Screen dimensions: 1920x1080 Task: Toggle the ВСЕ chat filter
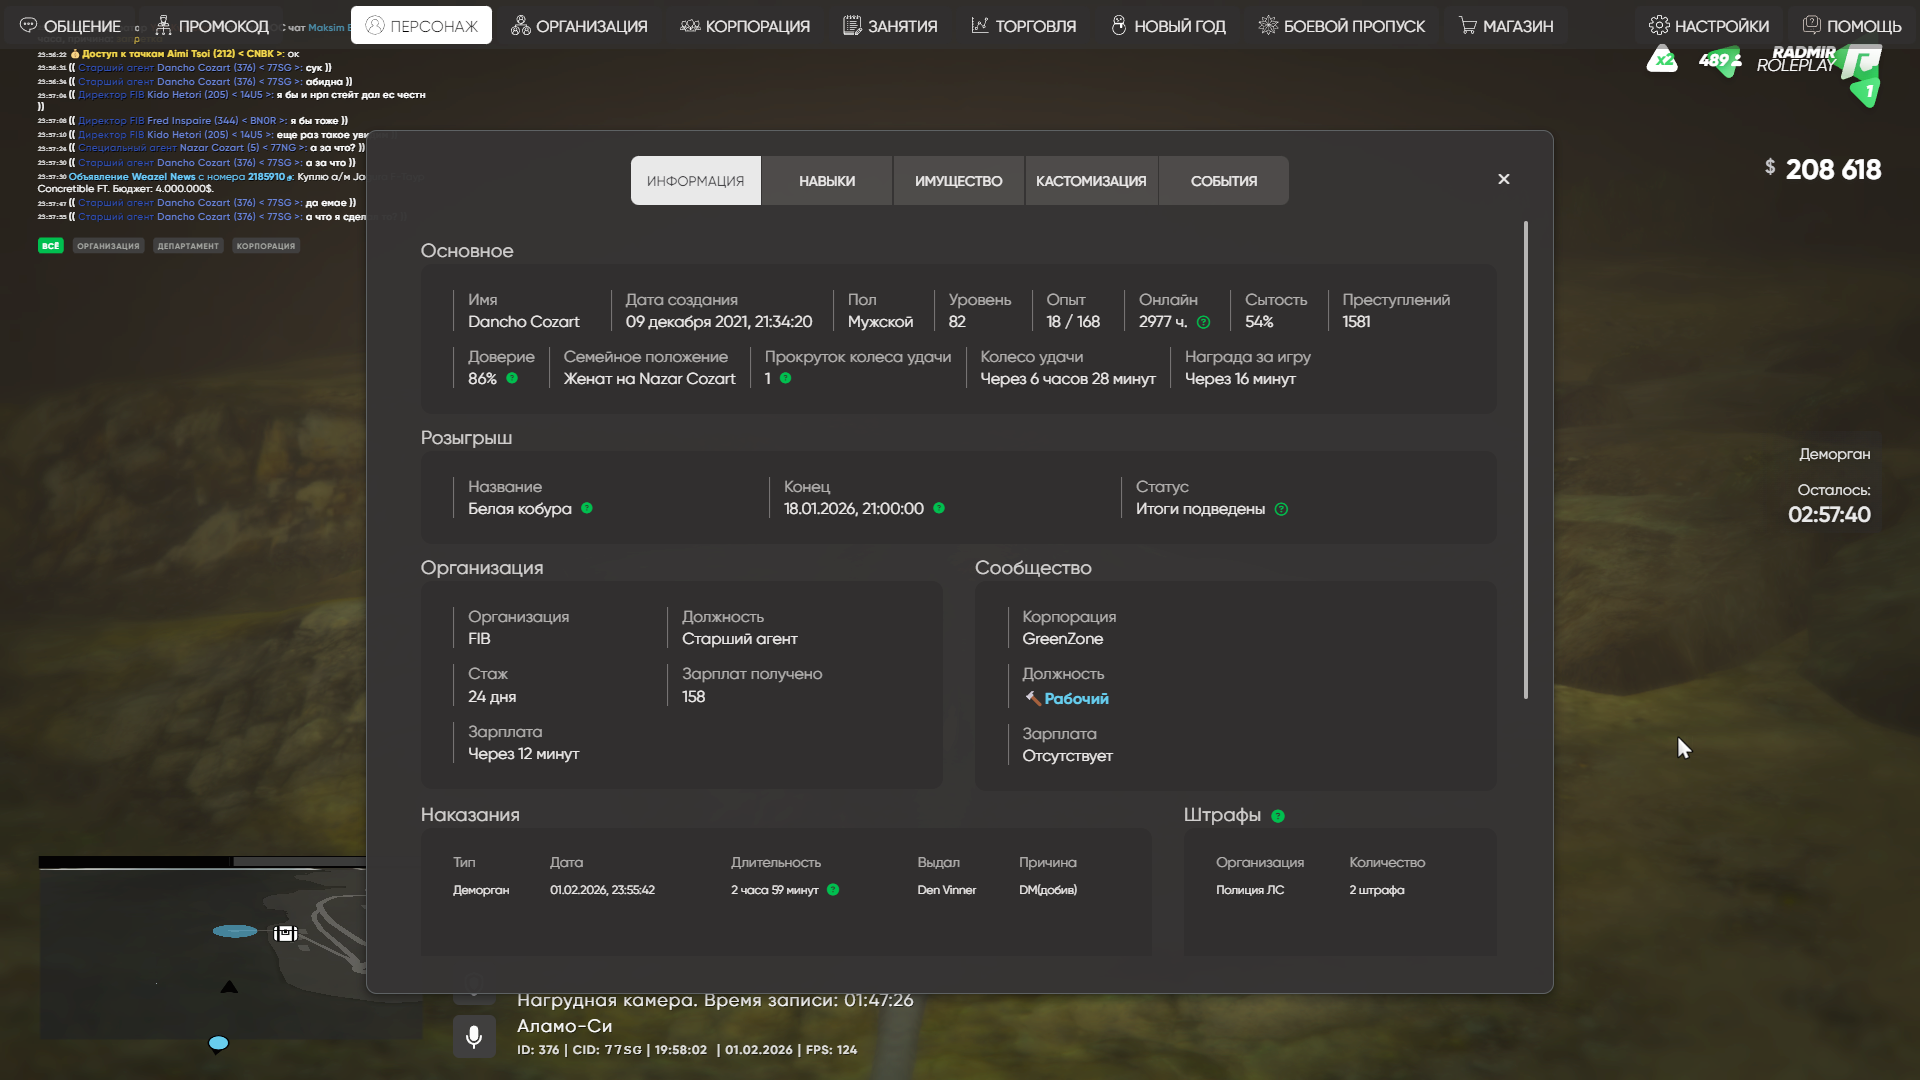[x=50, y=246]
